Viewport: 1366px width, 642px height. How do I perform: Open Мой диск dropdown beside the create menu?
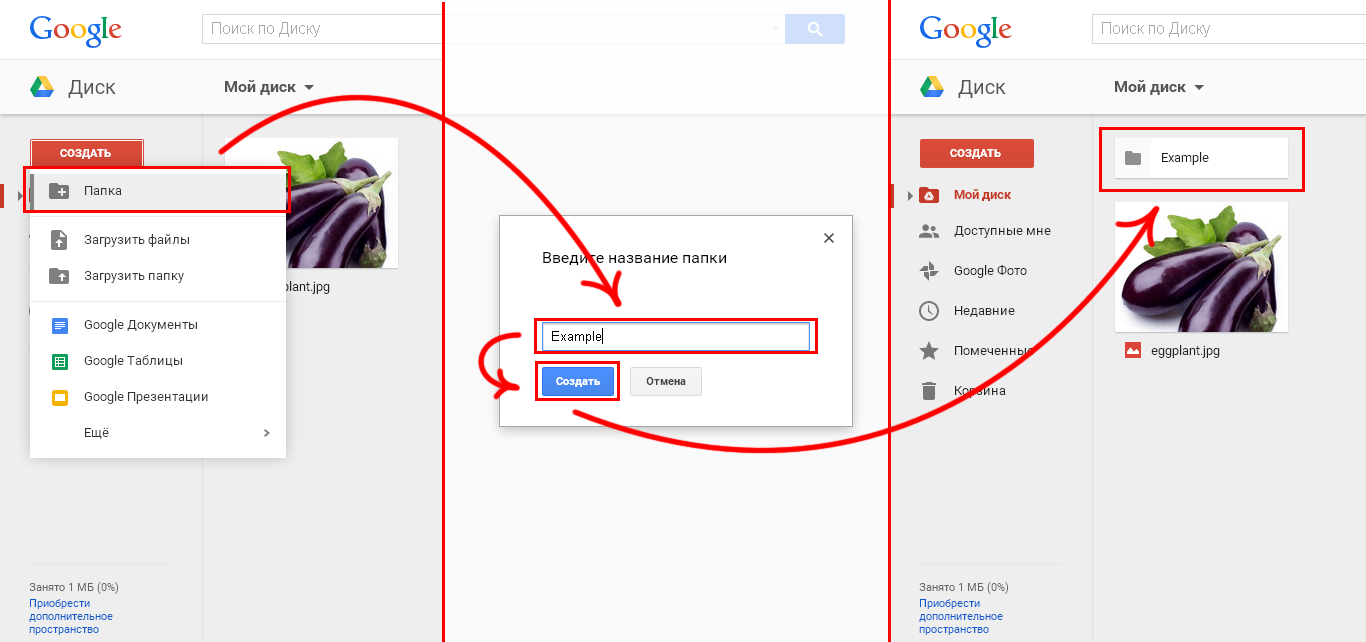269,87
